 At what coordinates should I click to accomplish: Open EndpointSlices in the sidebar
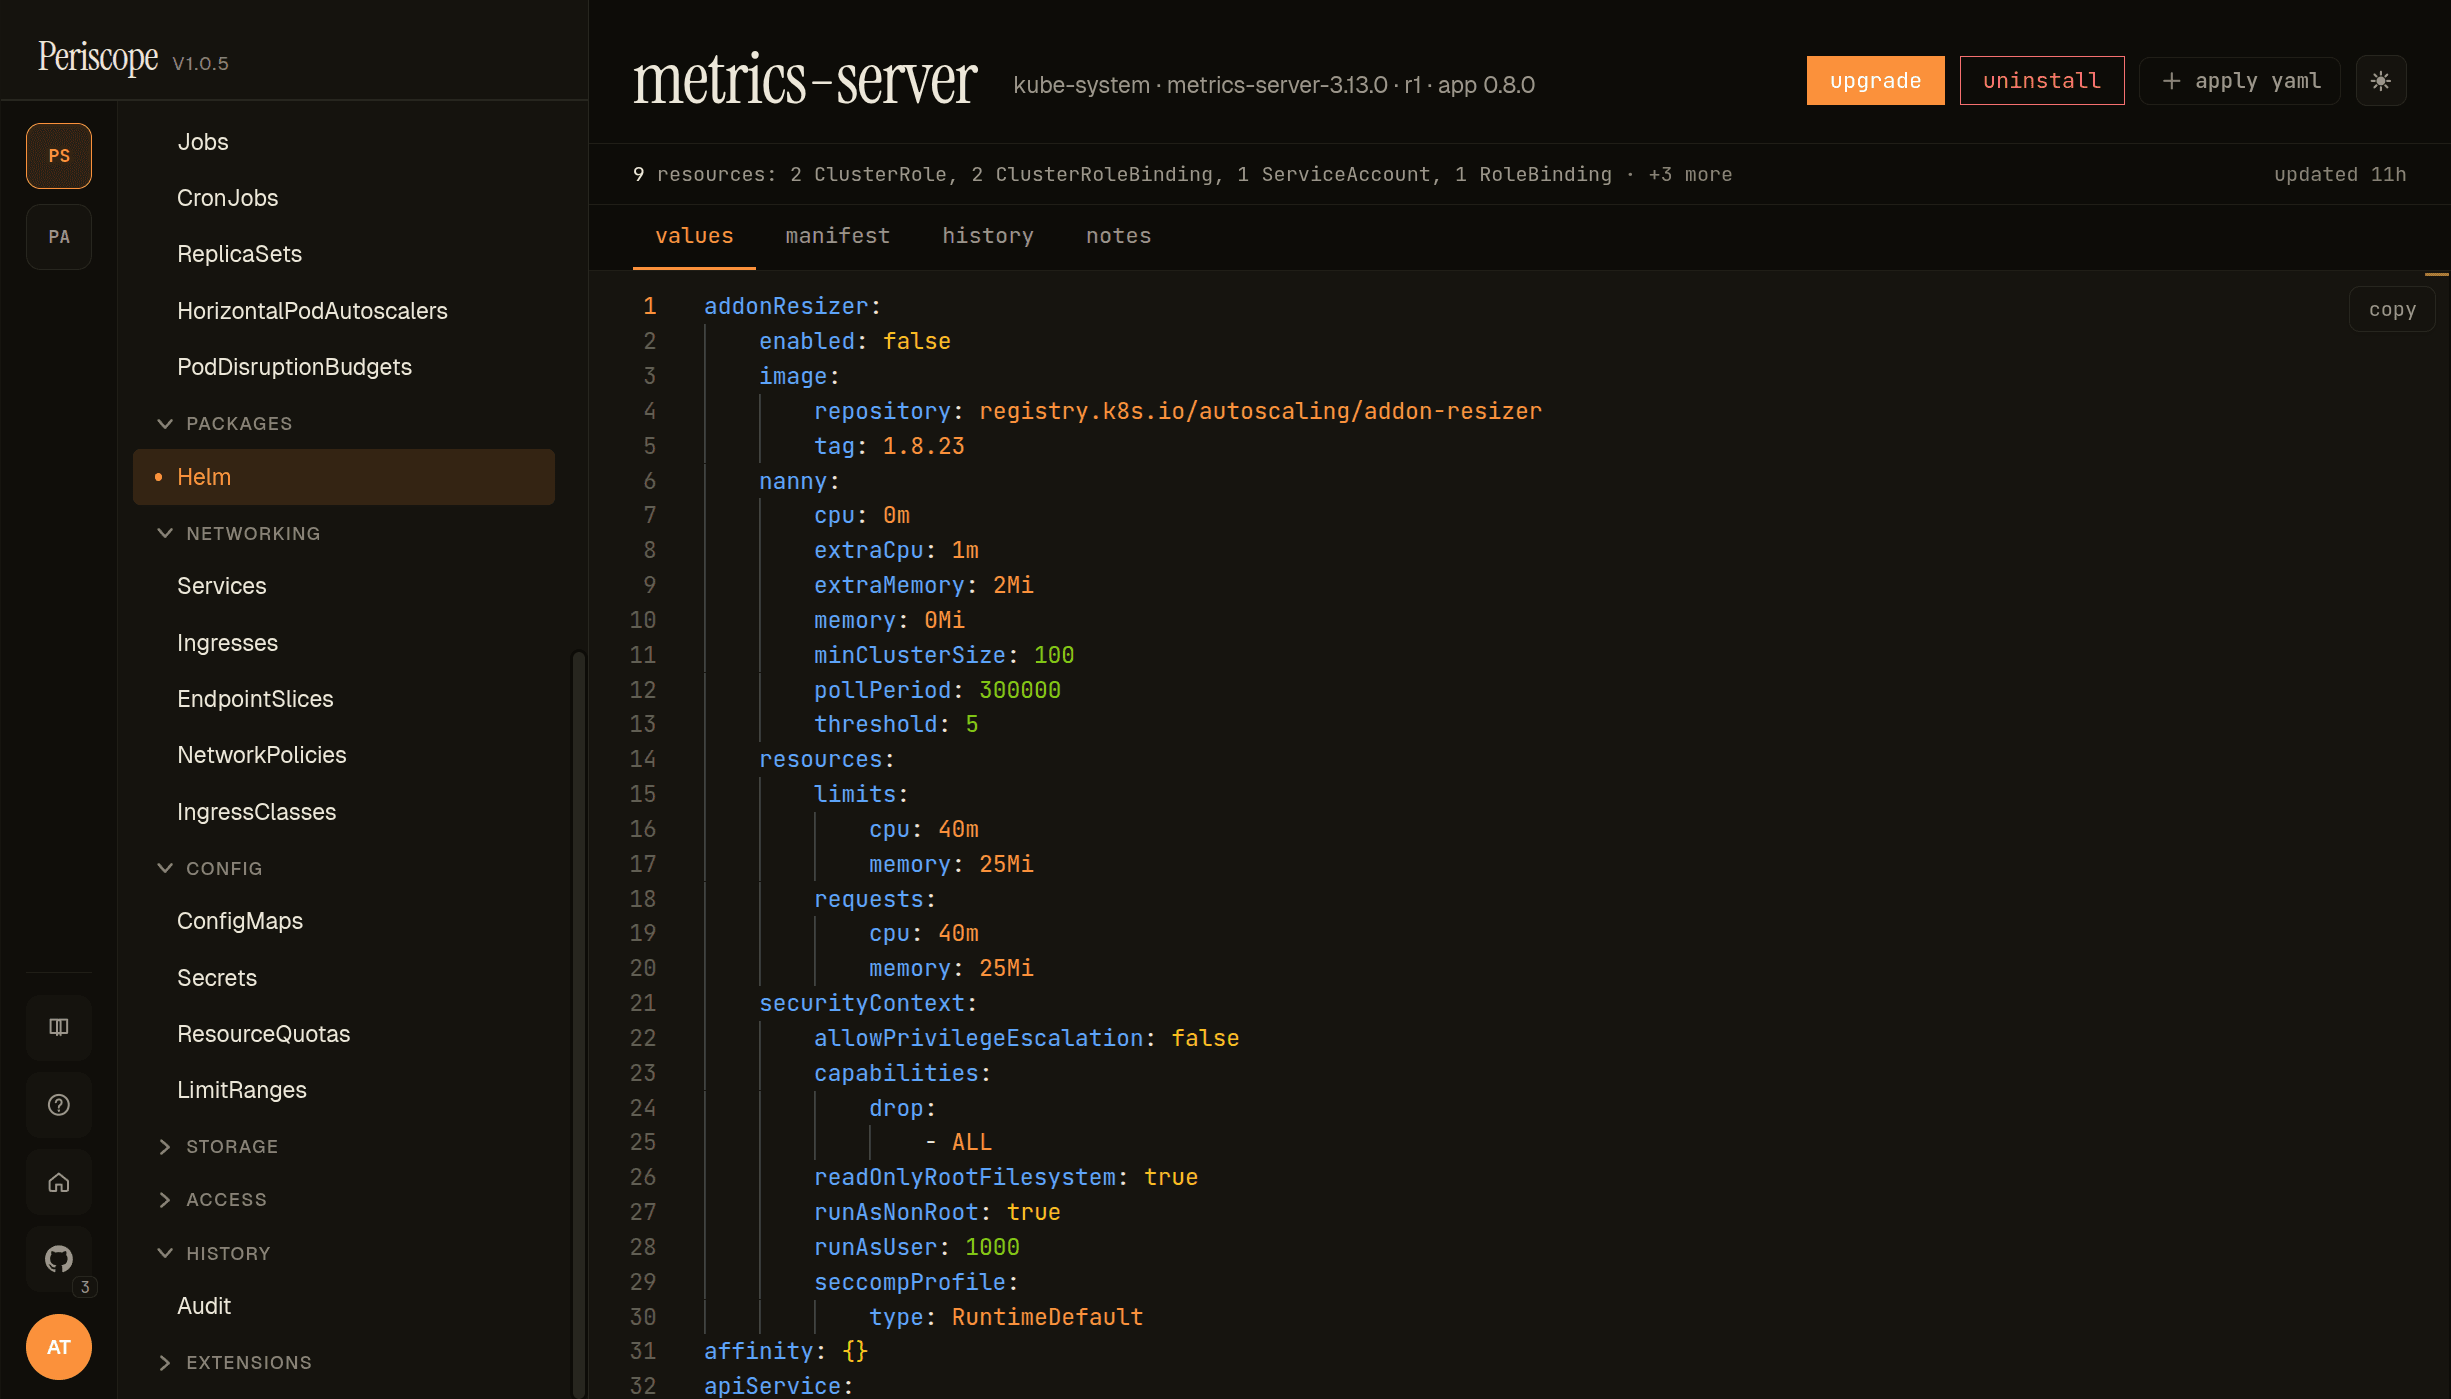tap(343, 699)
